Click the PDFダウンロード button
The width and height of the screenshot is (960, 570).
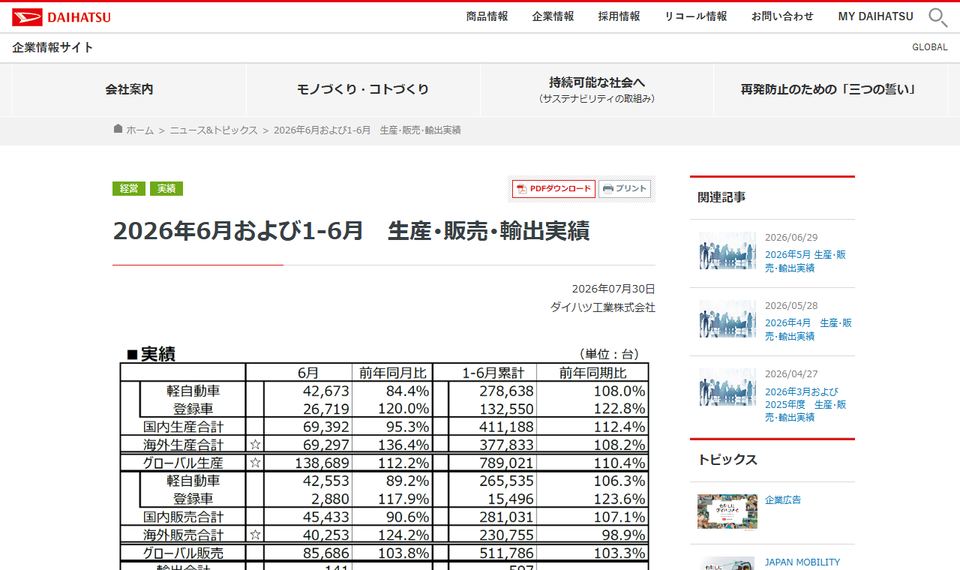tap(553, 189)
